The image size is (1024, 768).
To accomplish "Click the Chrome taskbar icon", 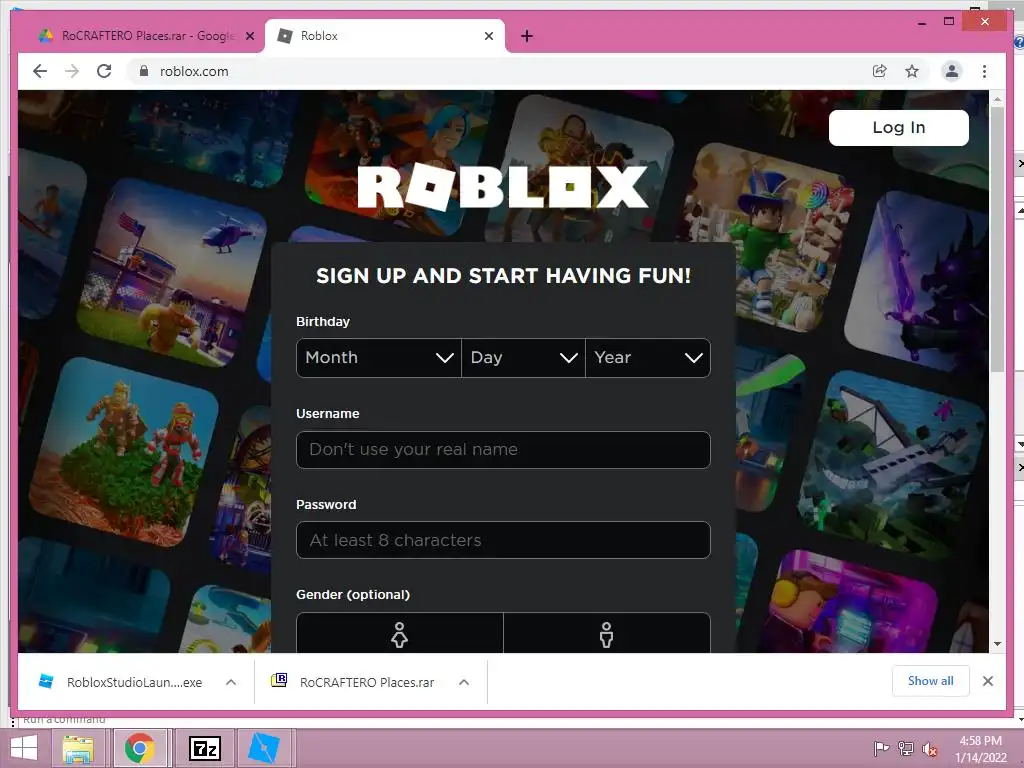I will click(x=140, y=748).
